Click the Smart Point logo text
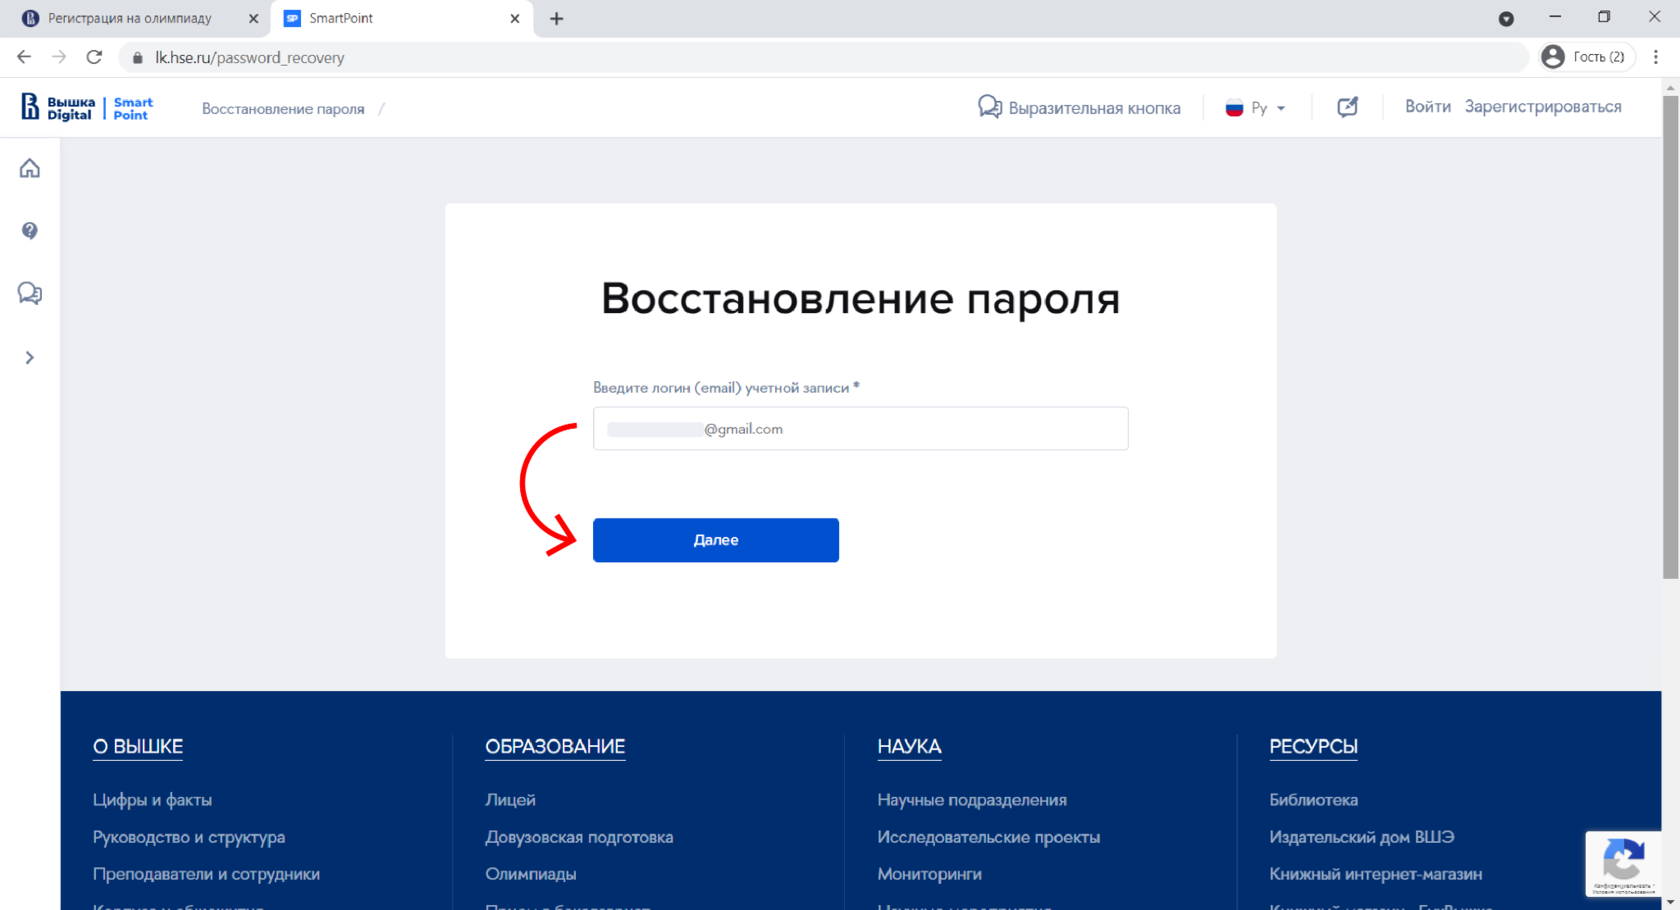The width and height of the screenshot is (1680, 910). click(x=133, y=108)
